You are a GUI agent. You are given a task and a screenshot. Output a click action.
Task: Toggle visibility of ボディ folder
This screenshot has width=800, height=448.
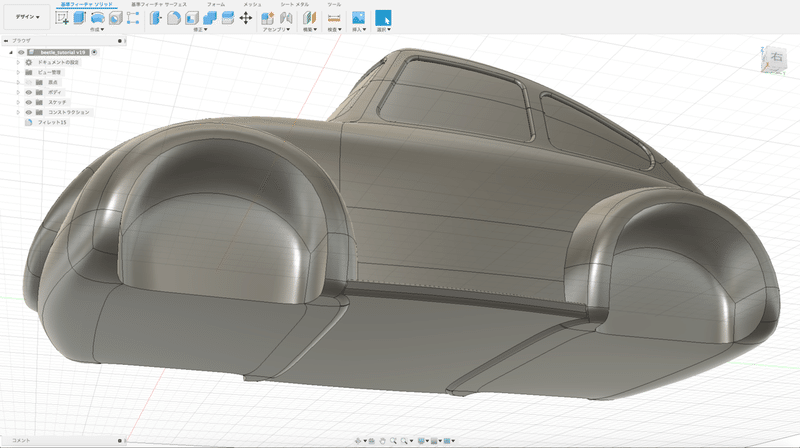[x=27, y=92]
